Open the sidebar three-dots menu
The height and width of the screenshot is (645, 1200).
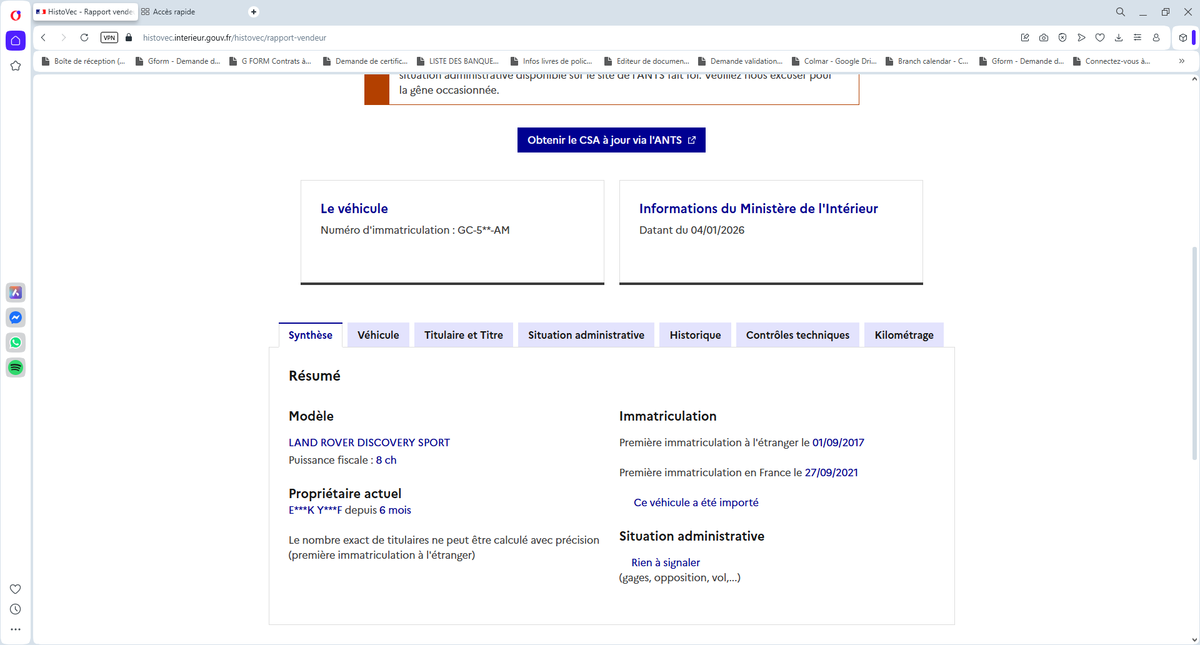tap(16, 630)
